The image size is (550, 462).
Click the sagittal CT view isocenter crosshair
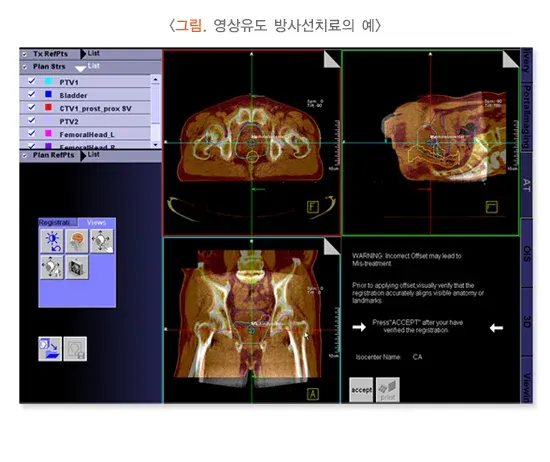pos(430,143)
